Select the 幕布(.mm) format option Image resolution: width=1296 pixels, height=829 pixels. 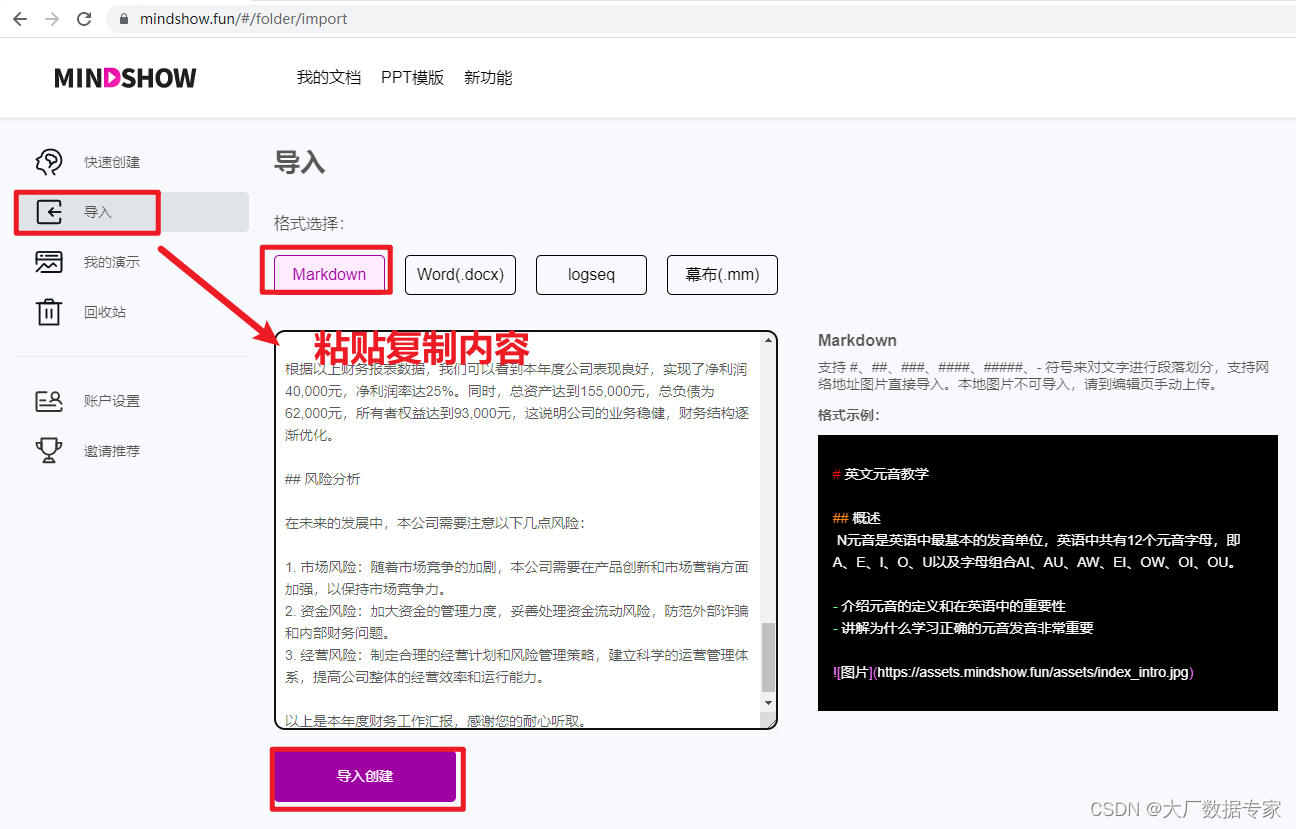(722, 274)
